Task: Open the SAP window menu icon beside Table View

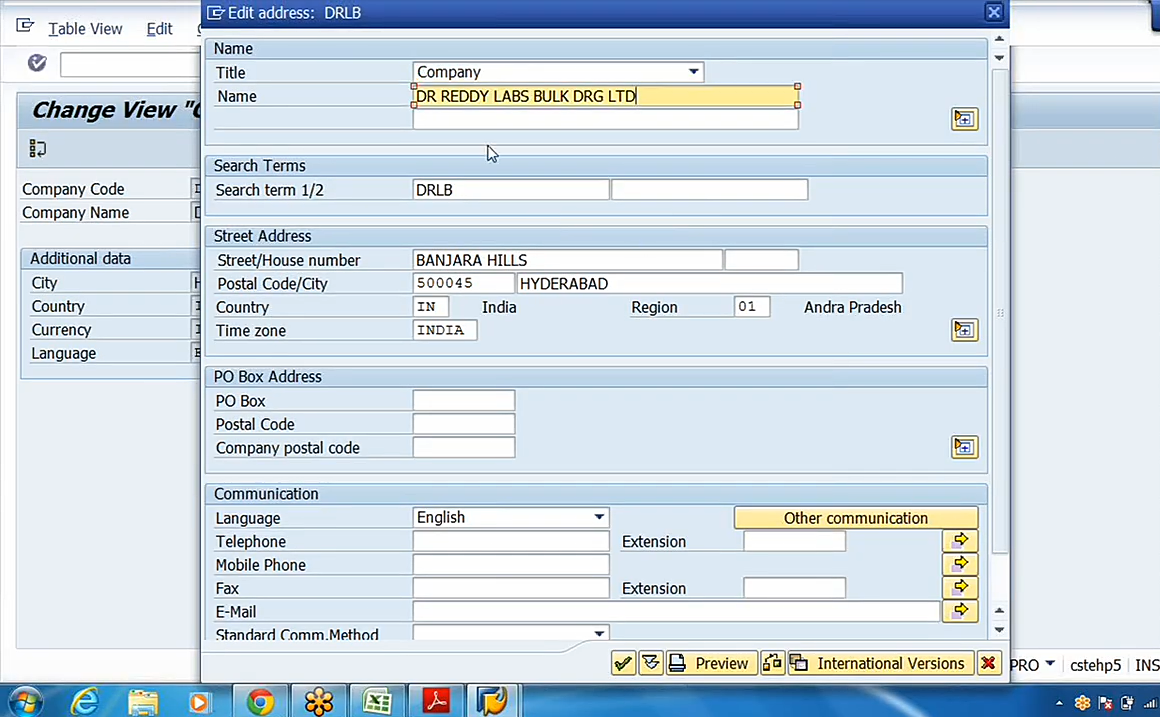Action: (25, 27)
